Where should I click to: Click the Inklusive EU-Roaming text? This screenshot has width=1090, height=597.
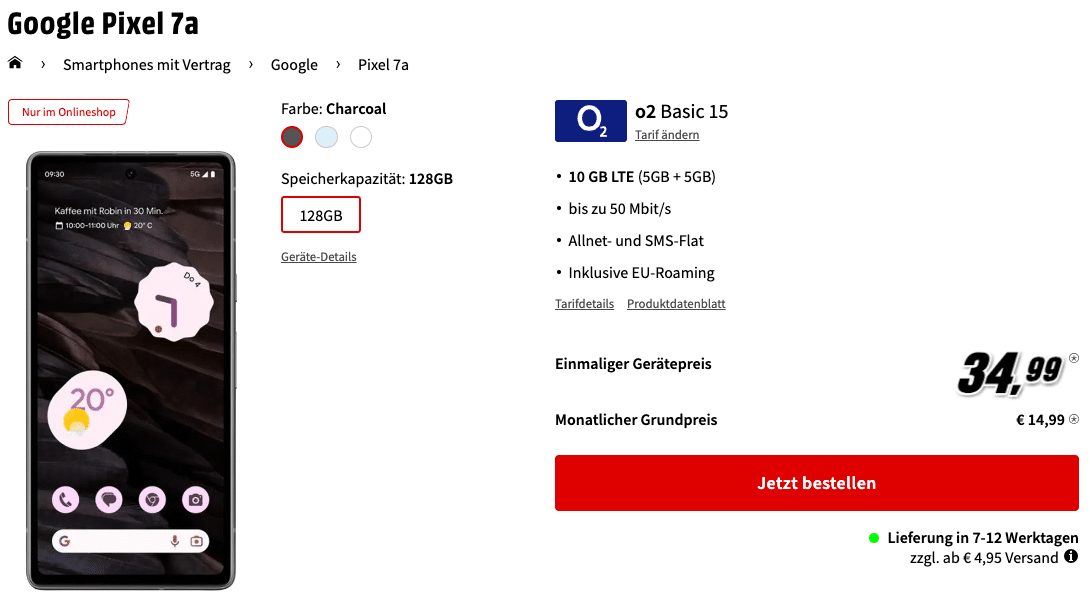point(641,272)
